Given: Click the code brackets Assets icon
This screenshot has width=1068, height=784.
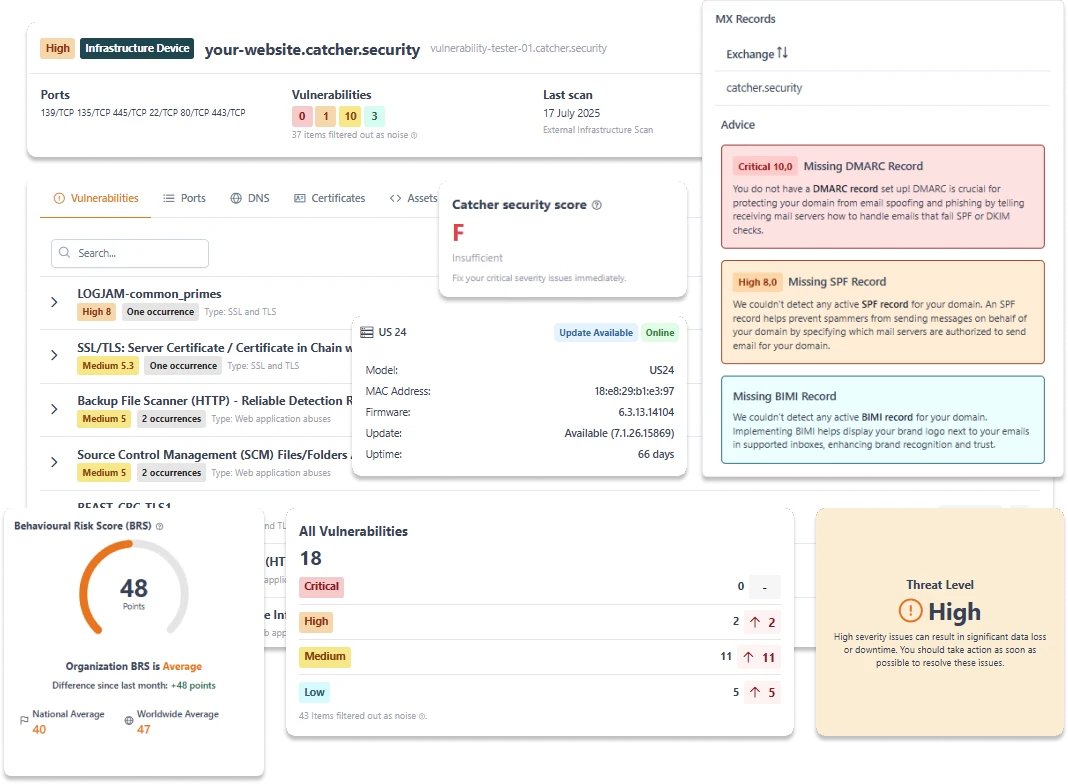Looking at the screenshot, I should pyautogui.click(x=397, y=198).
